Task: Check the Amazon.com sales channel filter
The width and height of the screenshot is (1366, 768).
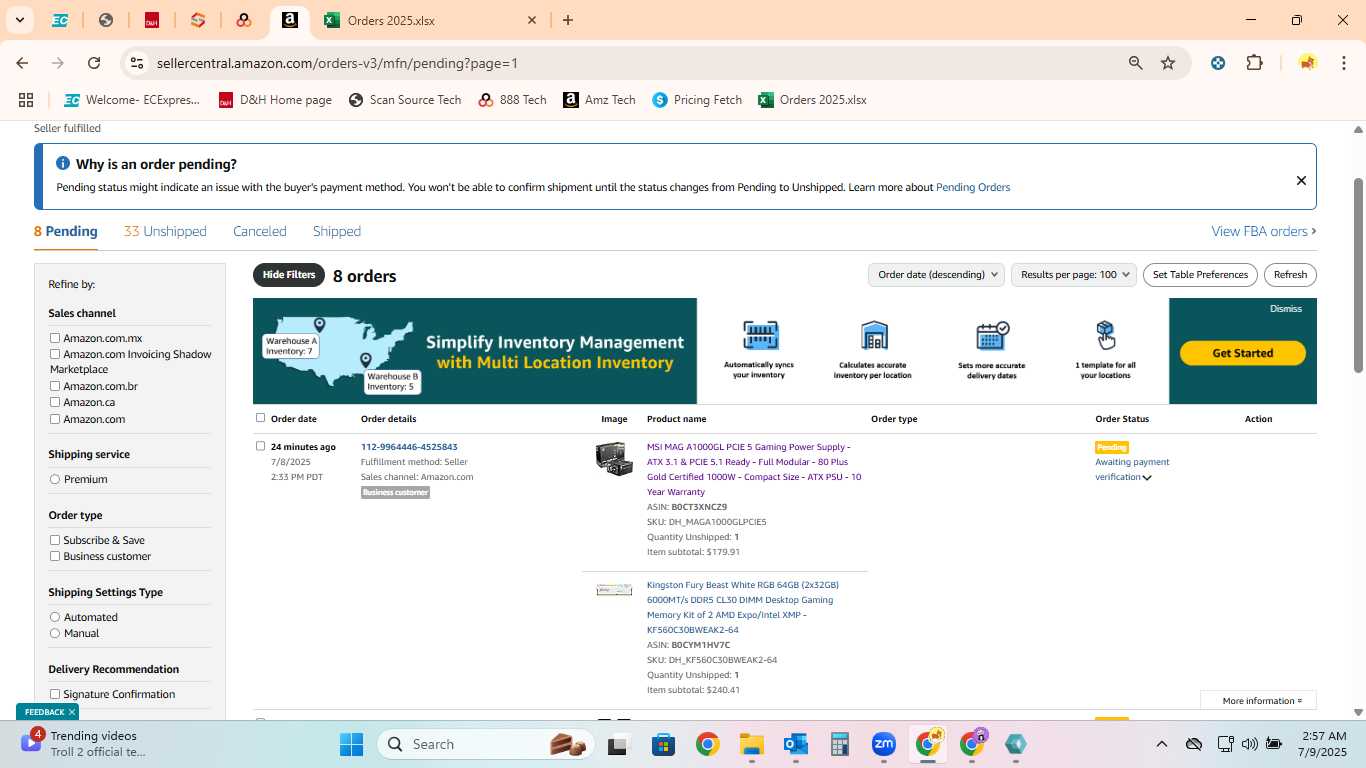Action: [55, 419]
